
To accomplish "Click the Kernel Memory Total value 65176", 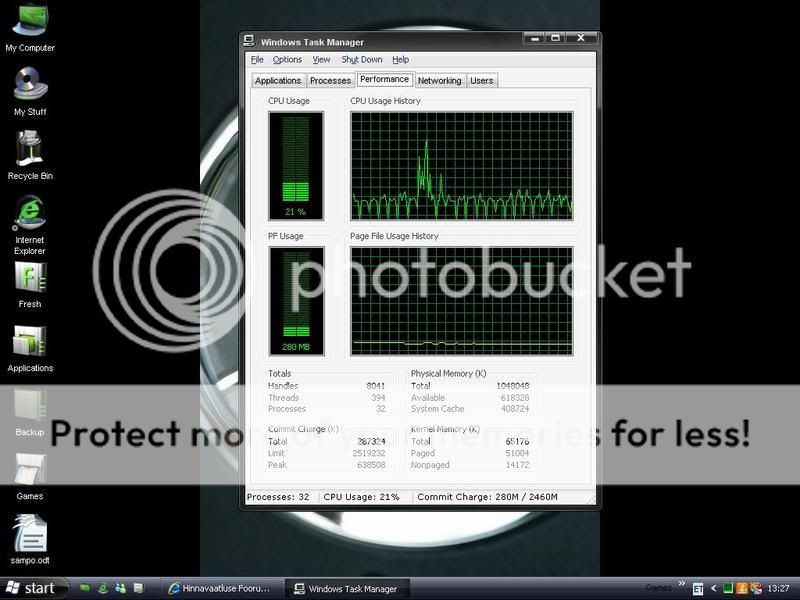I will 517,441.
